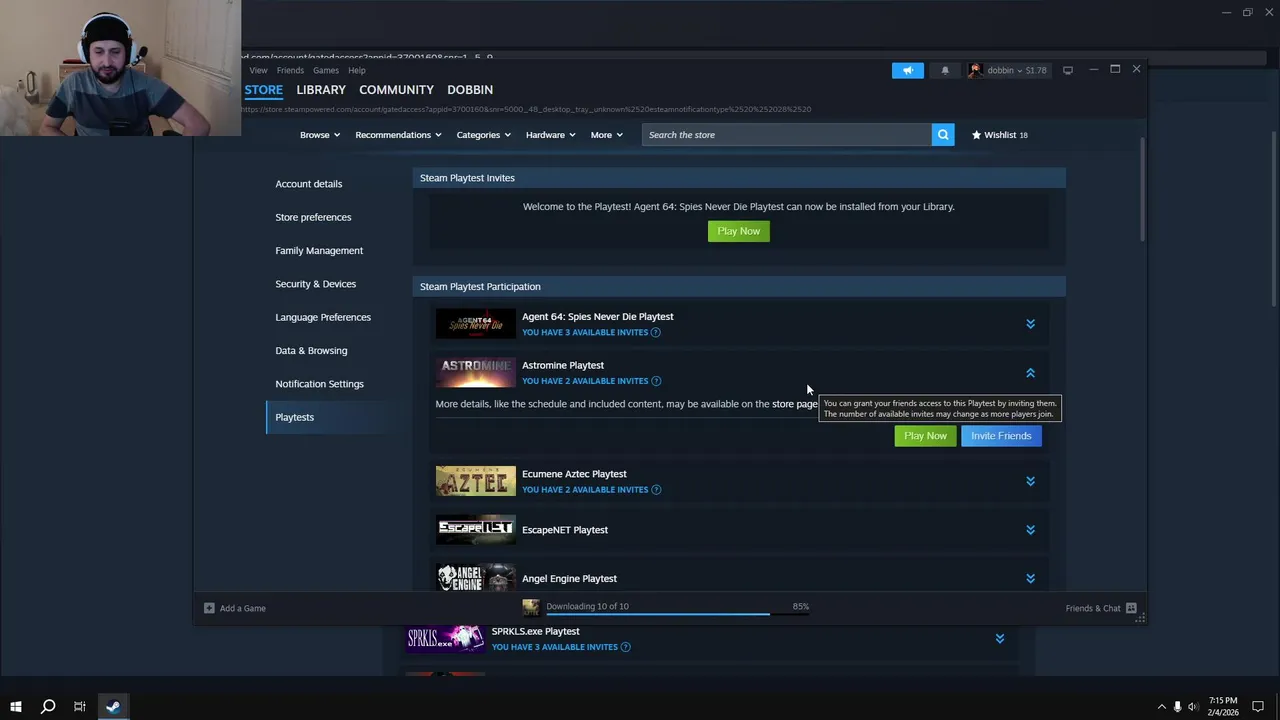This screenshot has width=1280, height=720.
Task: Switch to the COMMUNITY tab
Action: 396,90
